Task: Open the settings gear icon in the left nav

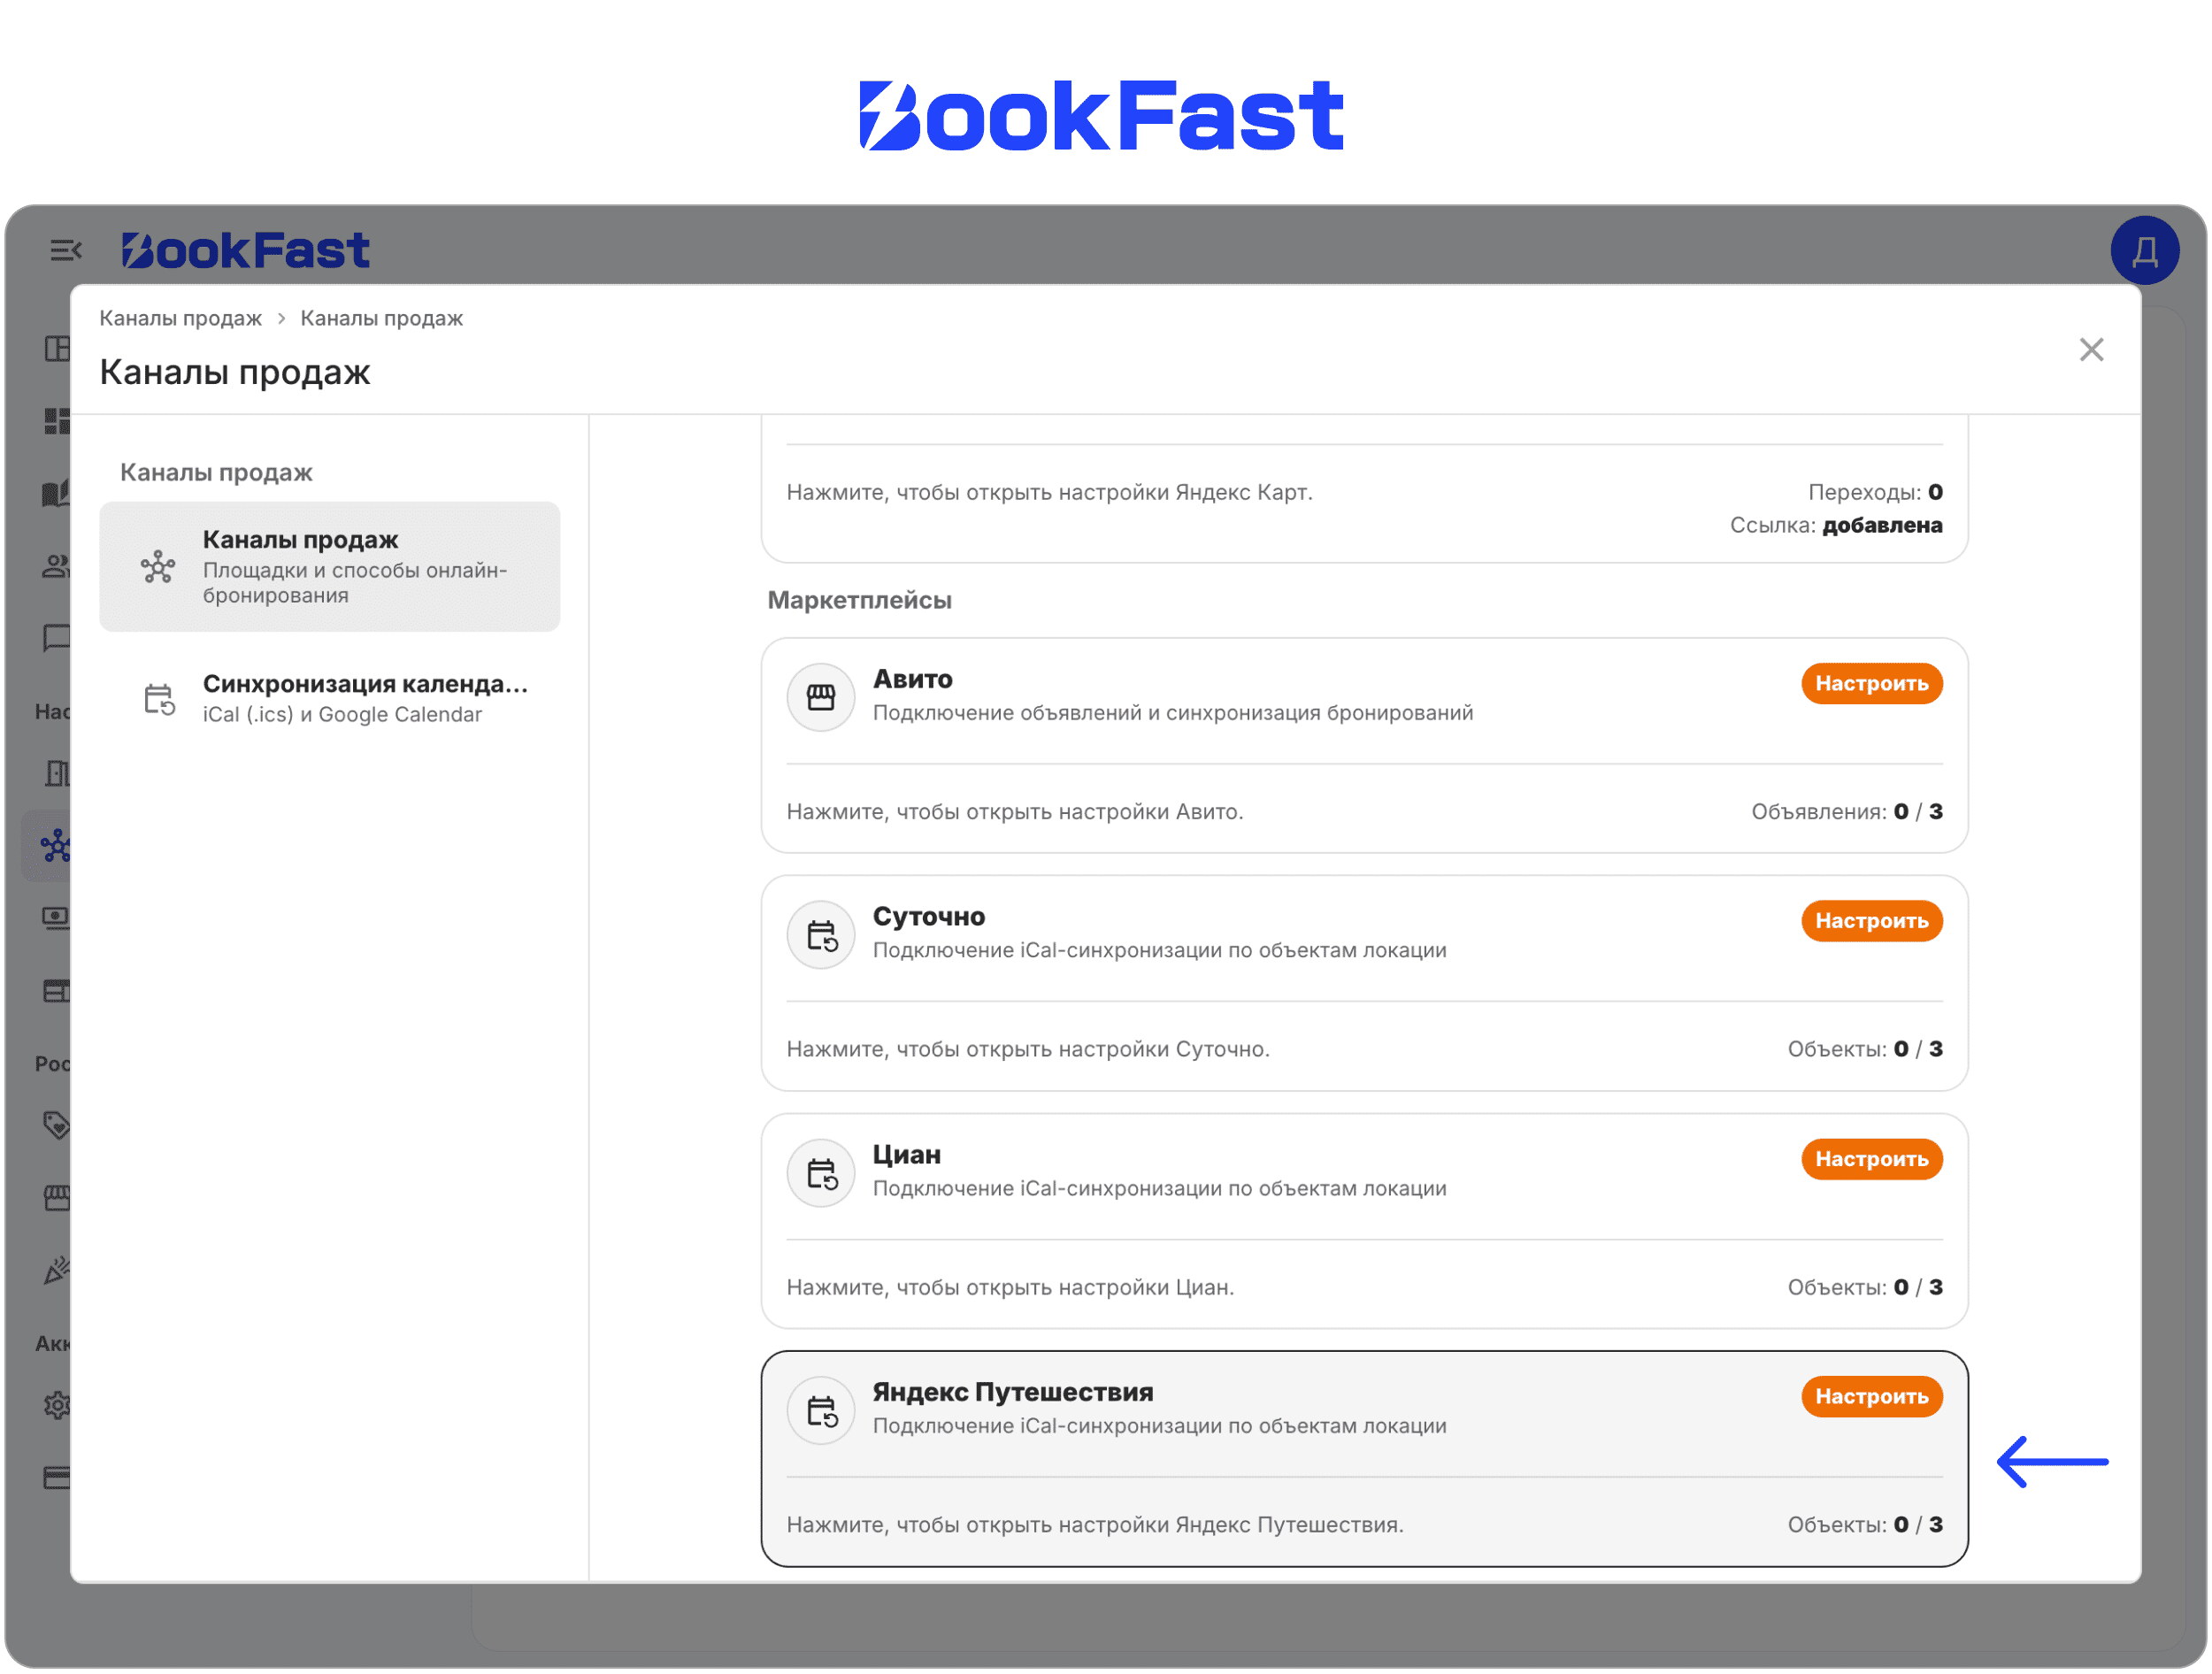Action: click(56, 1405)
